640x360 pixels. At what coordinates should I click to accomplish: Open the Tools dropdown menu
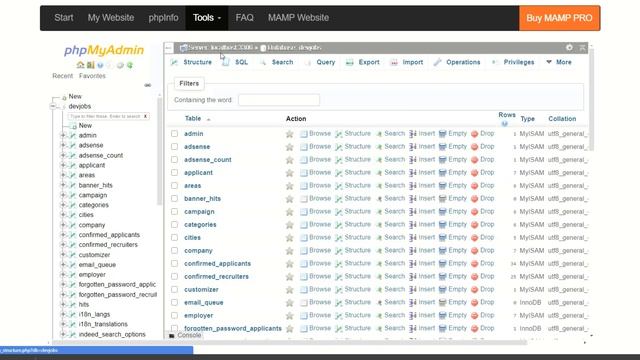(x=207, y=18)
